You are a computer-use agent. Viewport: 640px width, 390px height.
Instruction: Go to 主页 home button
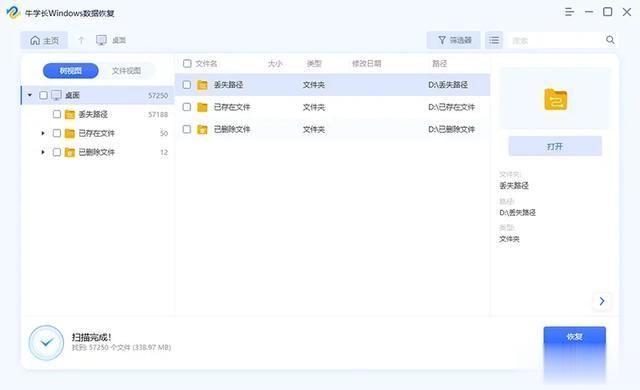[x=44, y=40]
